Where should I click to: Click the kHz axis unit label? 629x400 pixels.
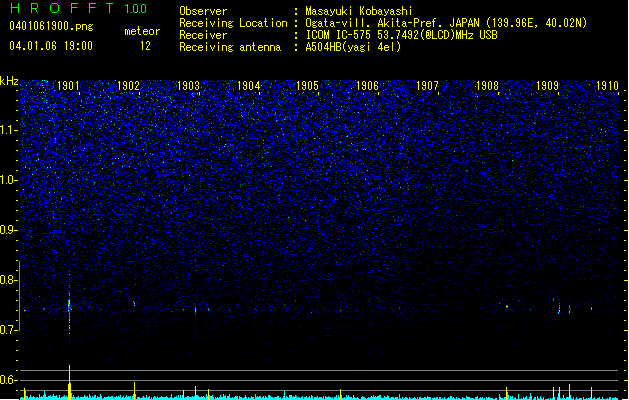9,81
